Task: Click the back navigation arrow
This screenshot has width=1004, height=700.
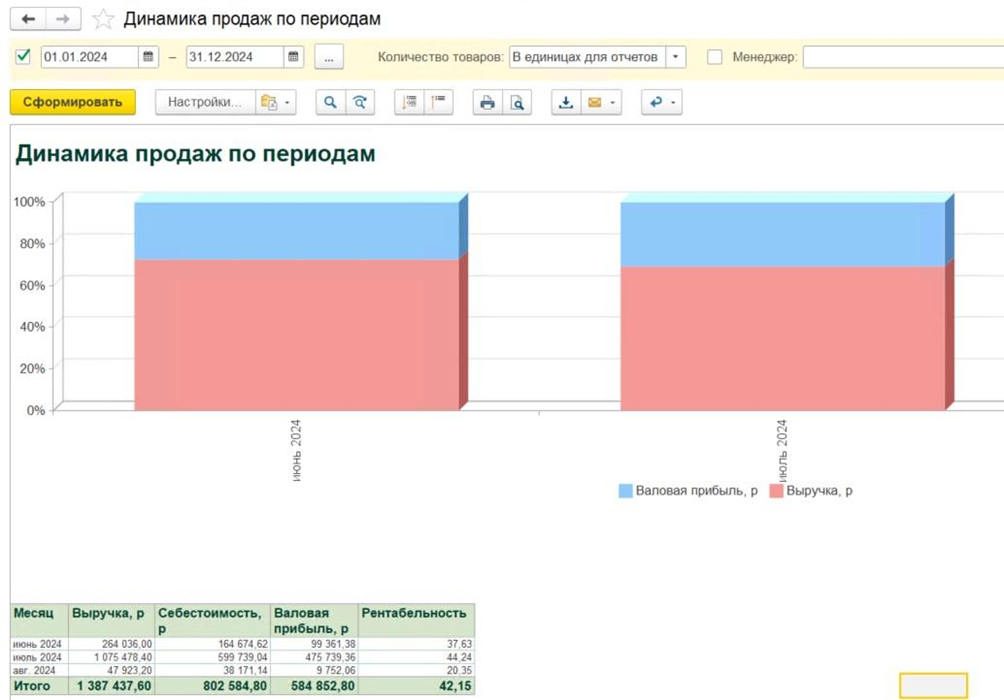Action: (x=28, y=20)
